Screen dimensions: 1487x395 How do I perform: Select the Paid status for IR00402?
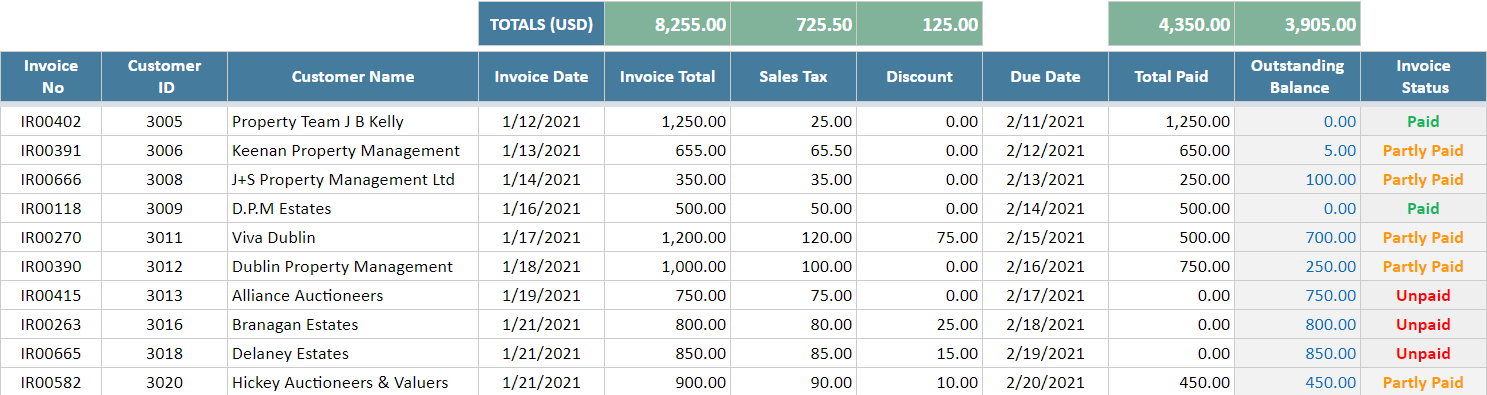[x=1423, y=122]
